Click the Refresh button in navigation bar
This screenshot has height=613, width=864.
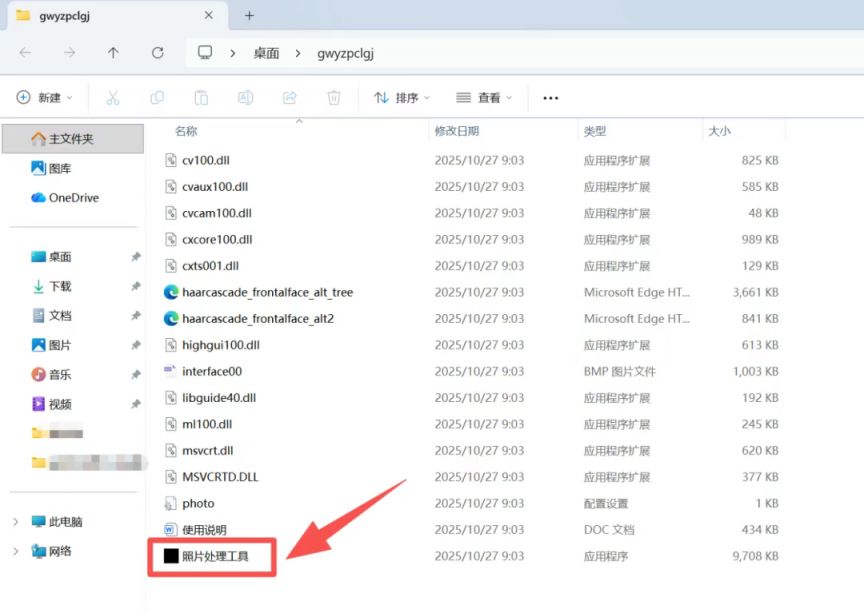click(x=157, y=53)
